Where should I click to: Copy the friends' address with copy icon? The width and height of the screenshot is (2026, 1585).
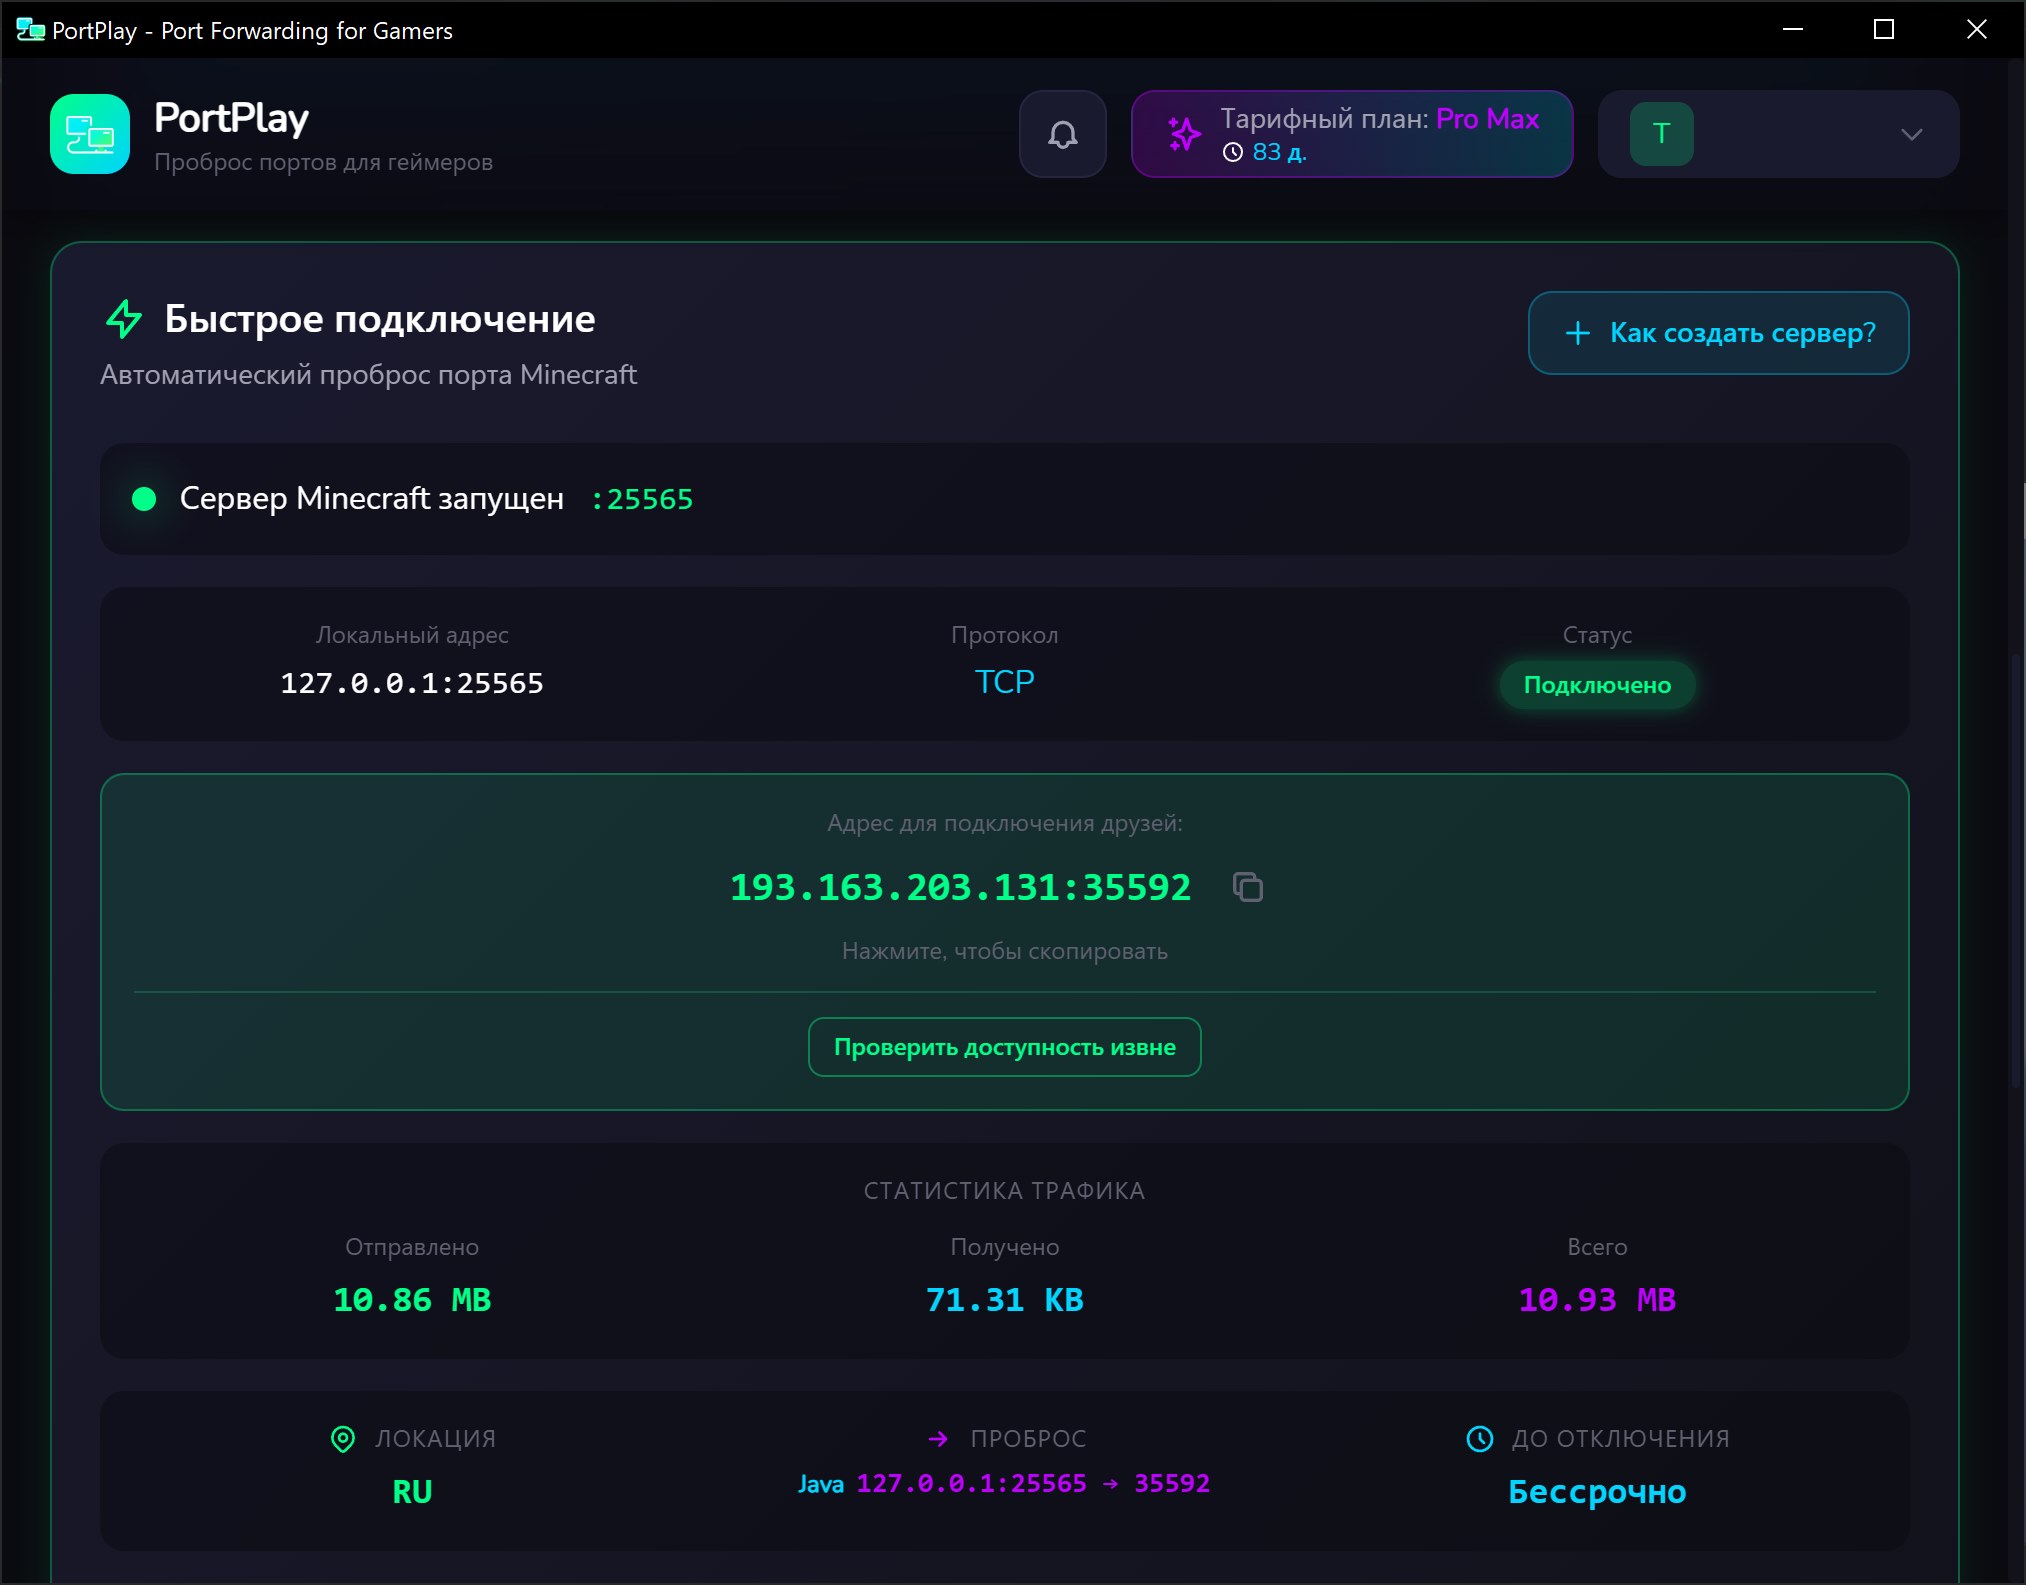[x=1247, y=887]
